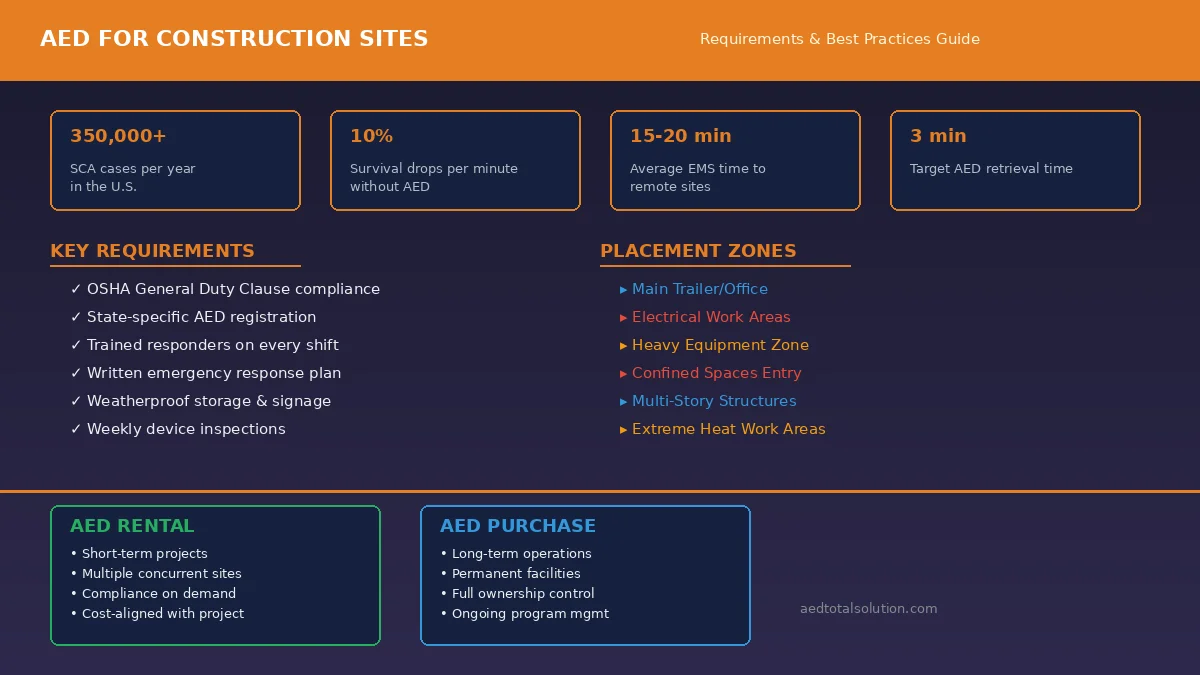1200x675 pixels.
Task: Click the AED FOR CONSTRUCTION SITES title
Action: pos(234,39)
